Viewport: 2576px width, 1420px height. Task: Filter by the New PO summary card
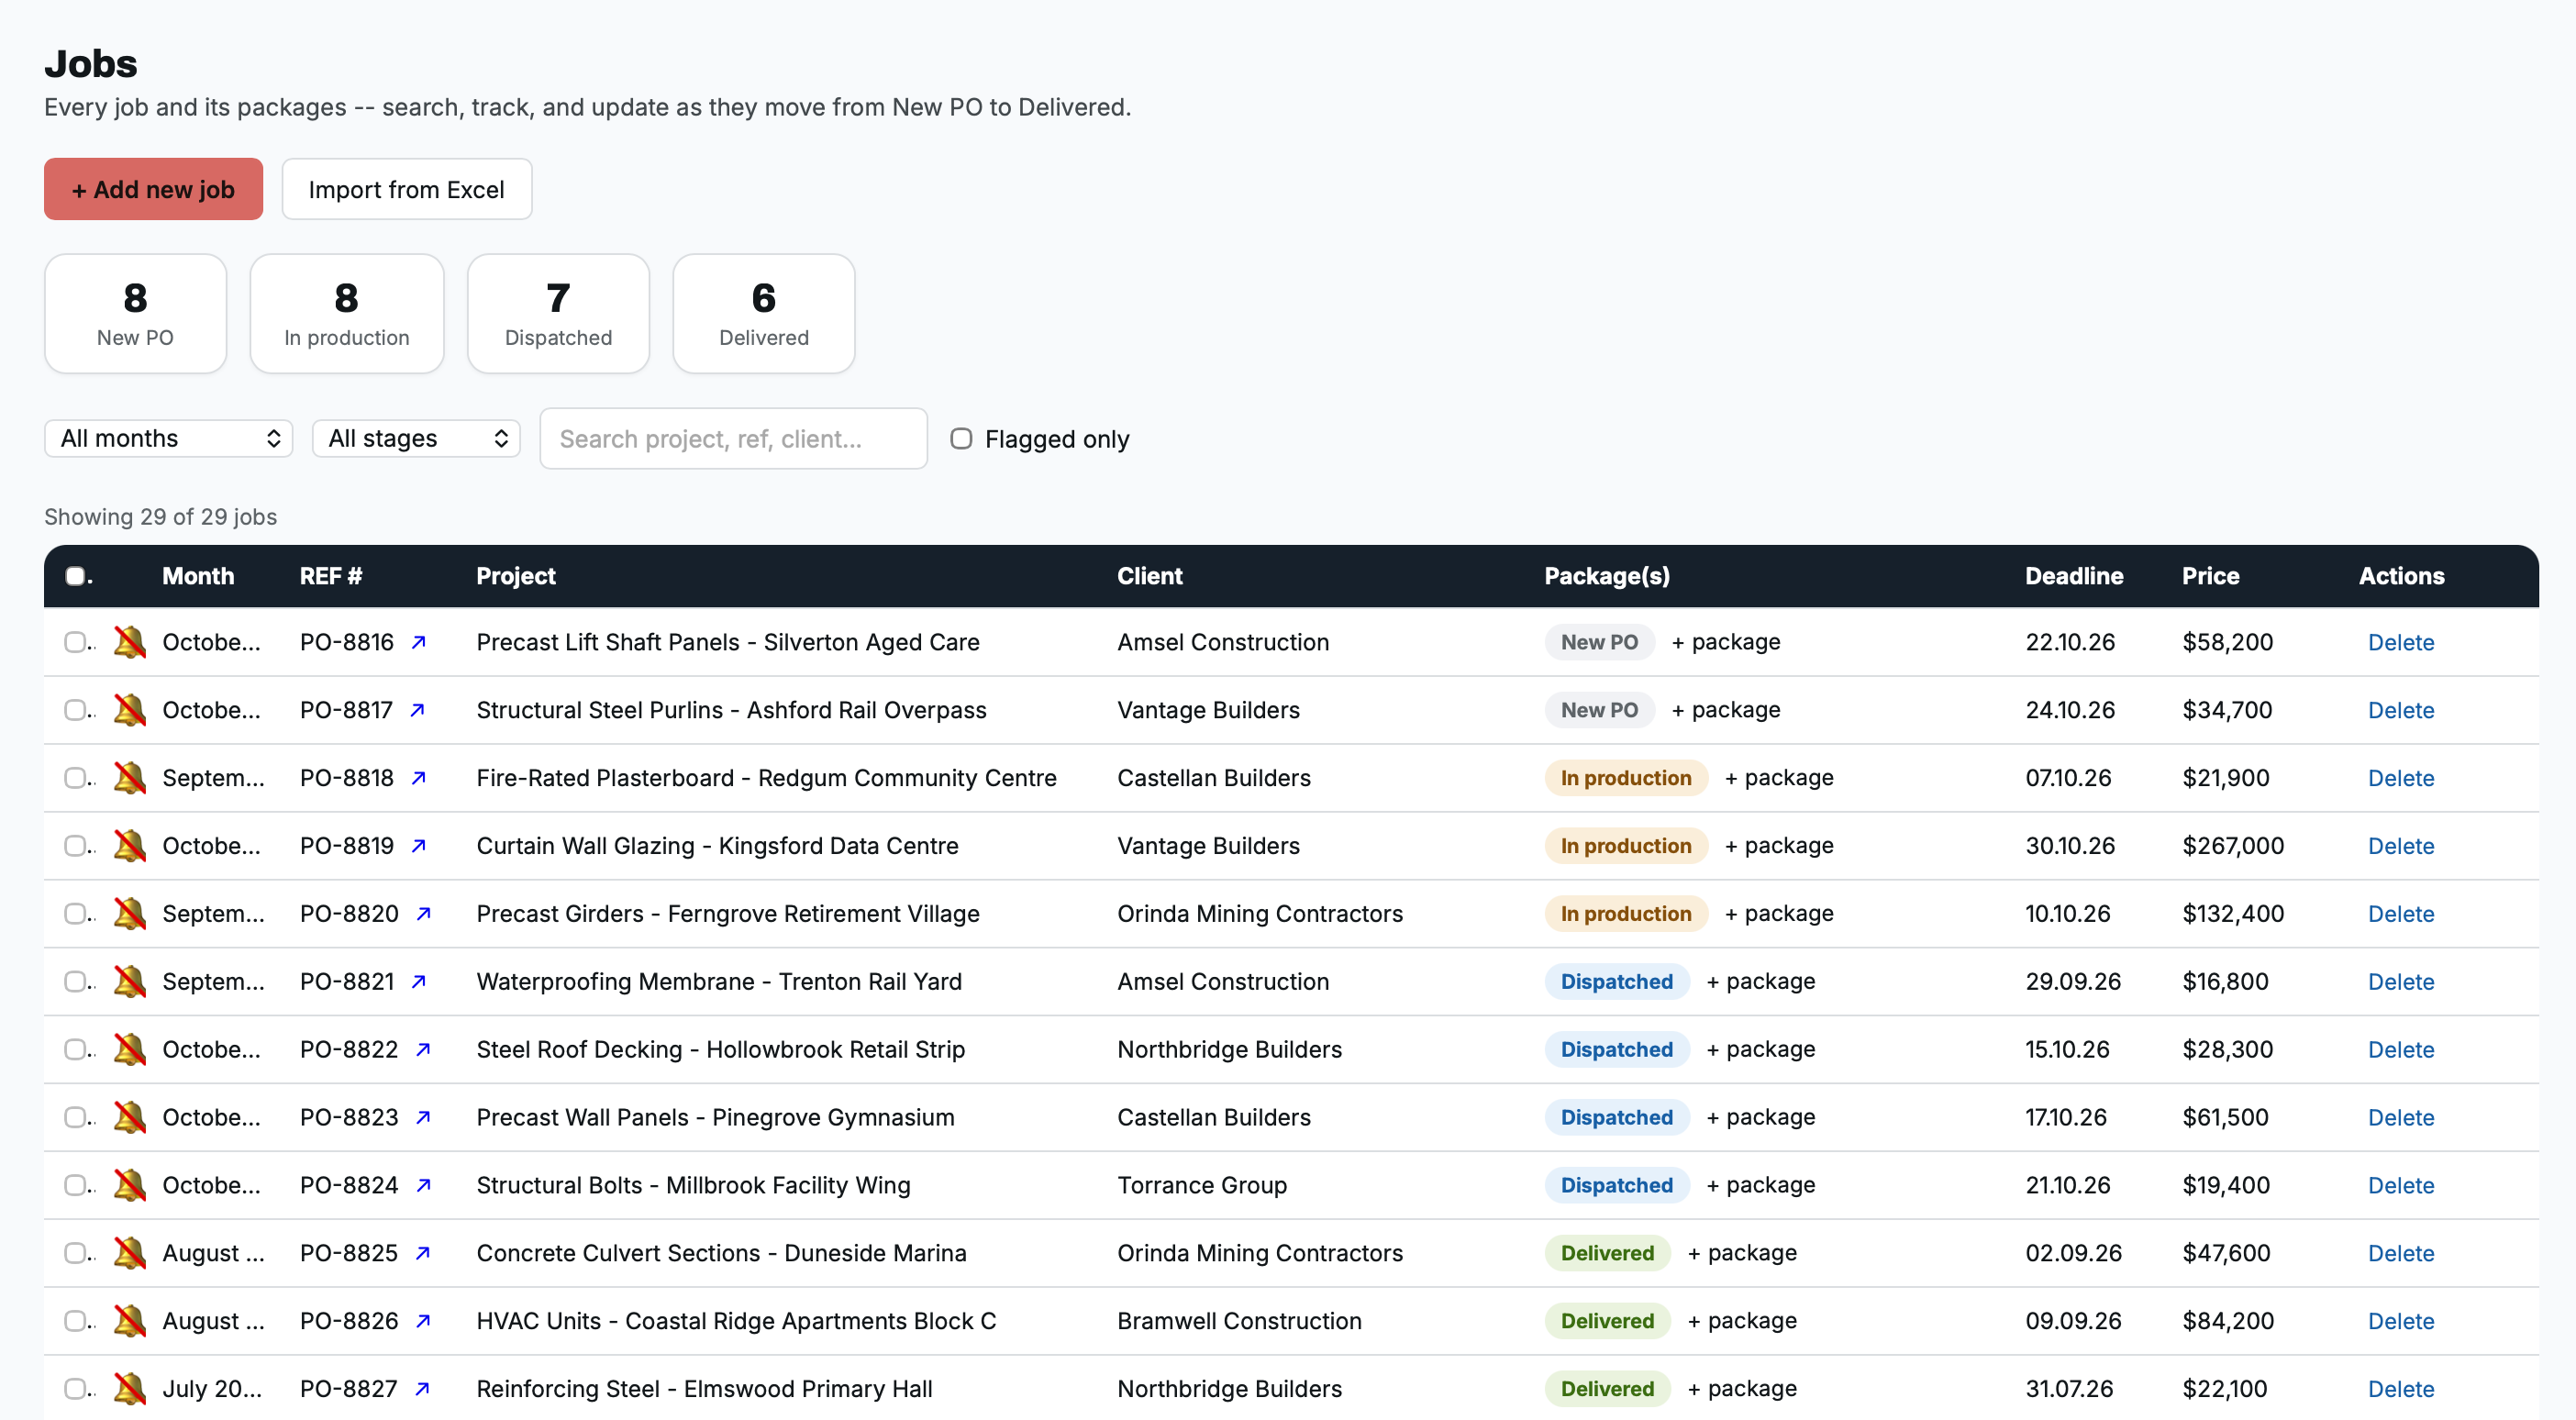point(135,314)
